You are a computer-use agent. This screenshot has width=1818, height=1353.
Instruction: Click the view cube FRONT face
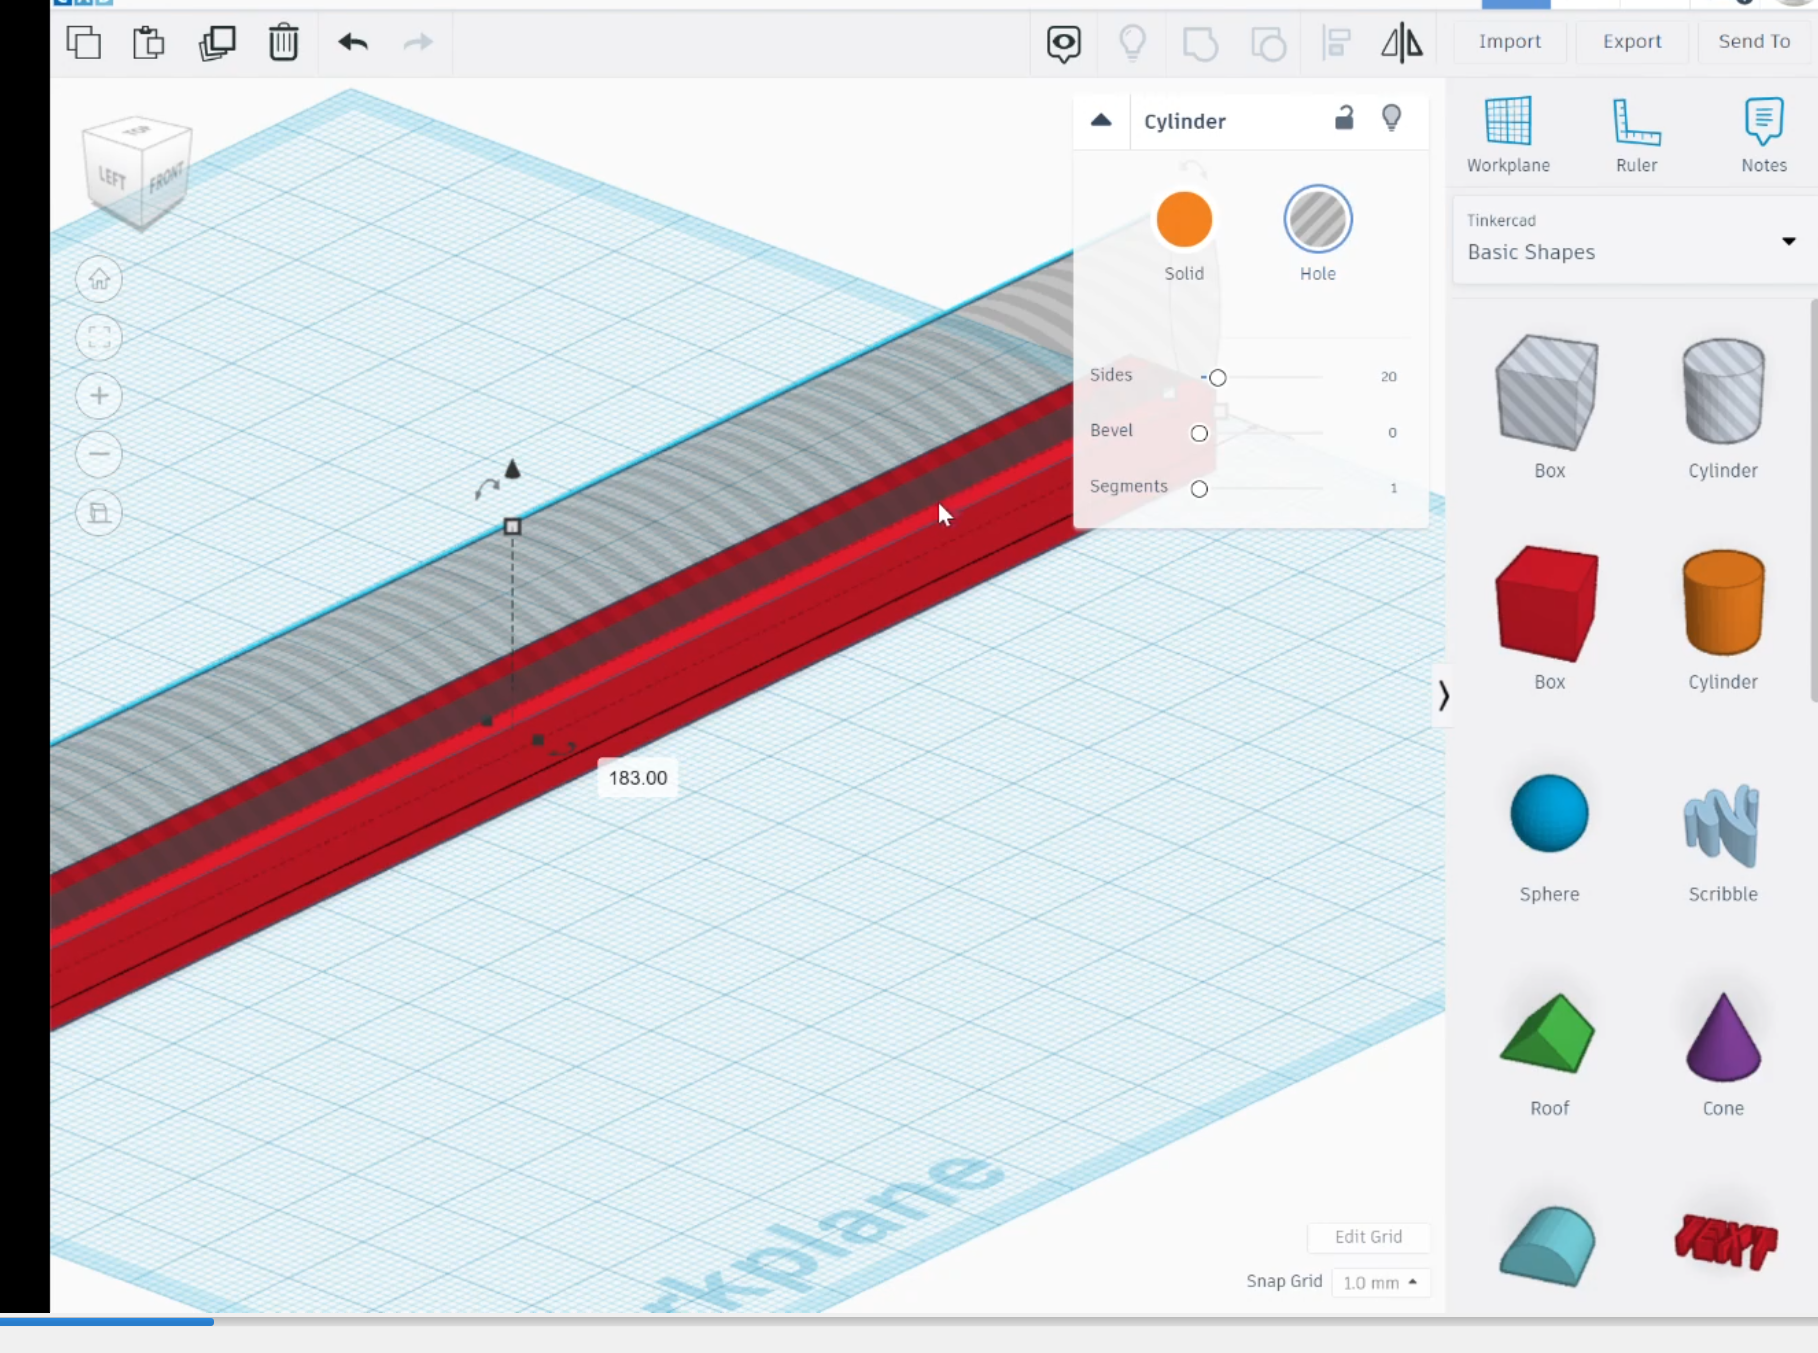(x=166, y=180)
